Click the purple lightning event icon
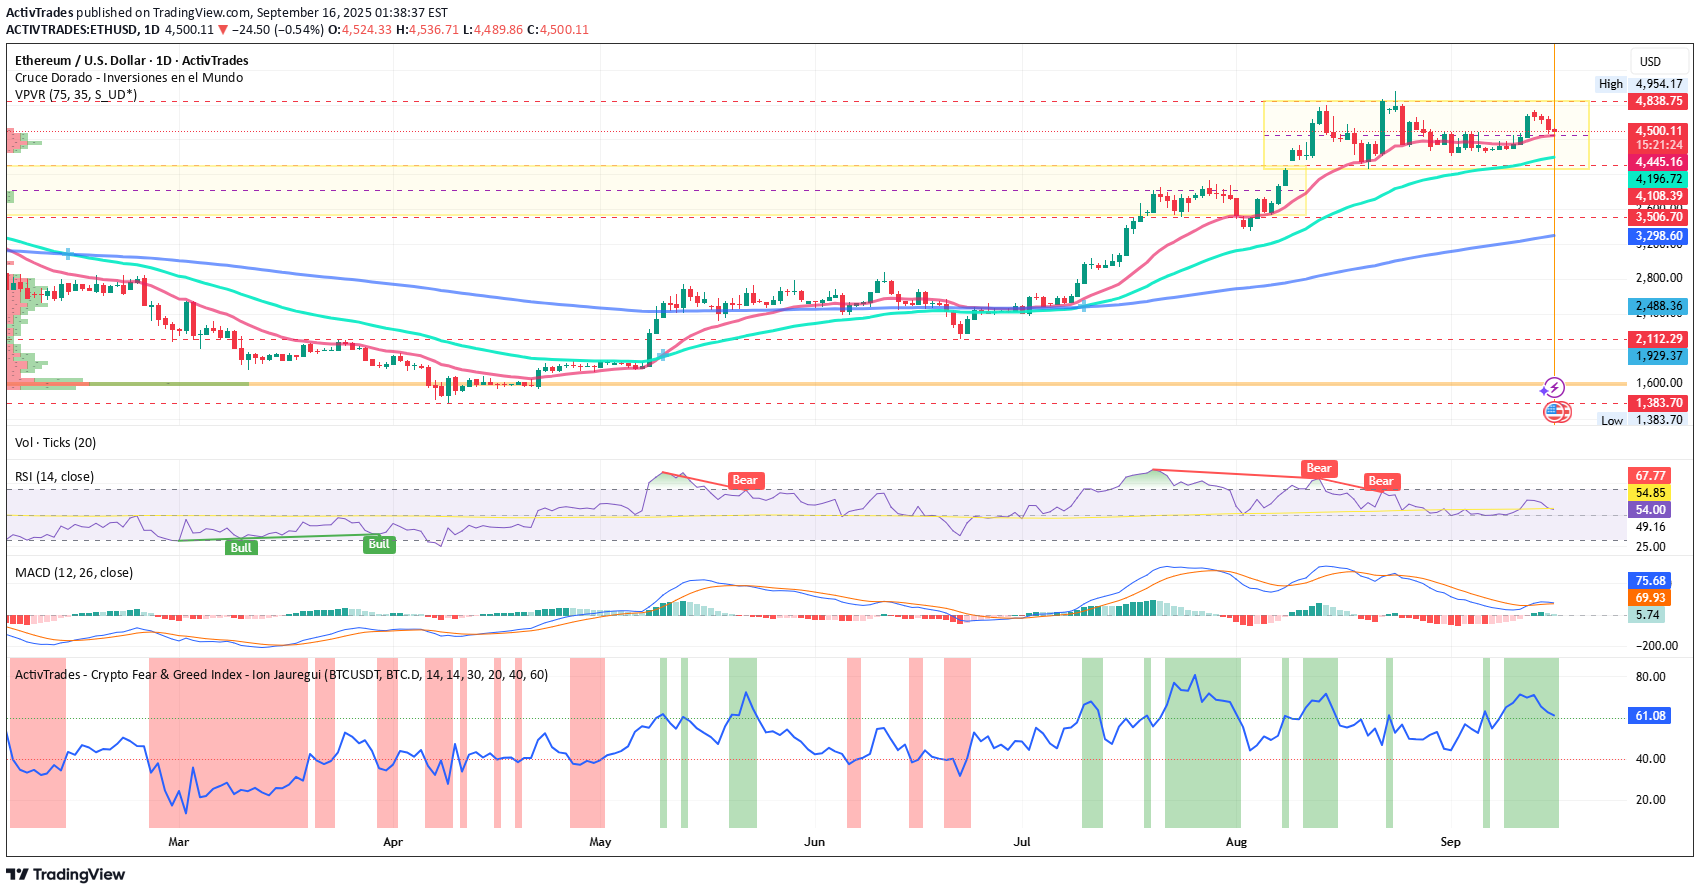Viewport: 1700px width, 893px height. (1553, 388)
